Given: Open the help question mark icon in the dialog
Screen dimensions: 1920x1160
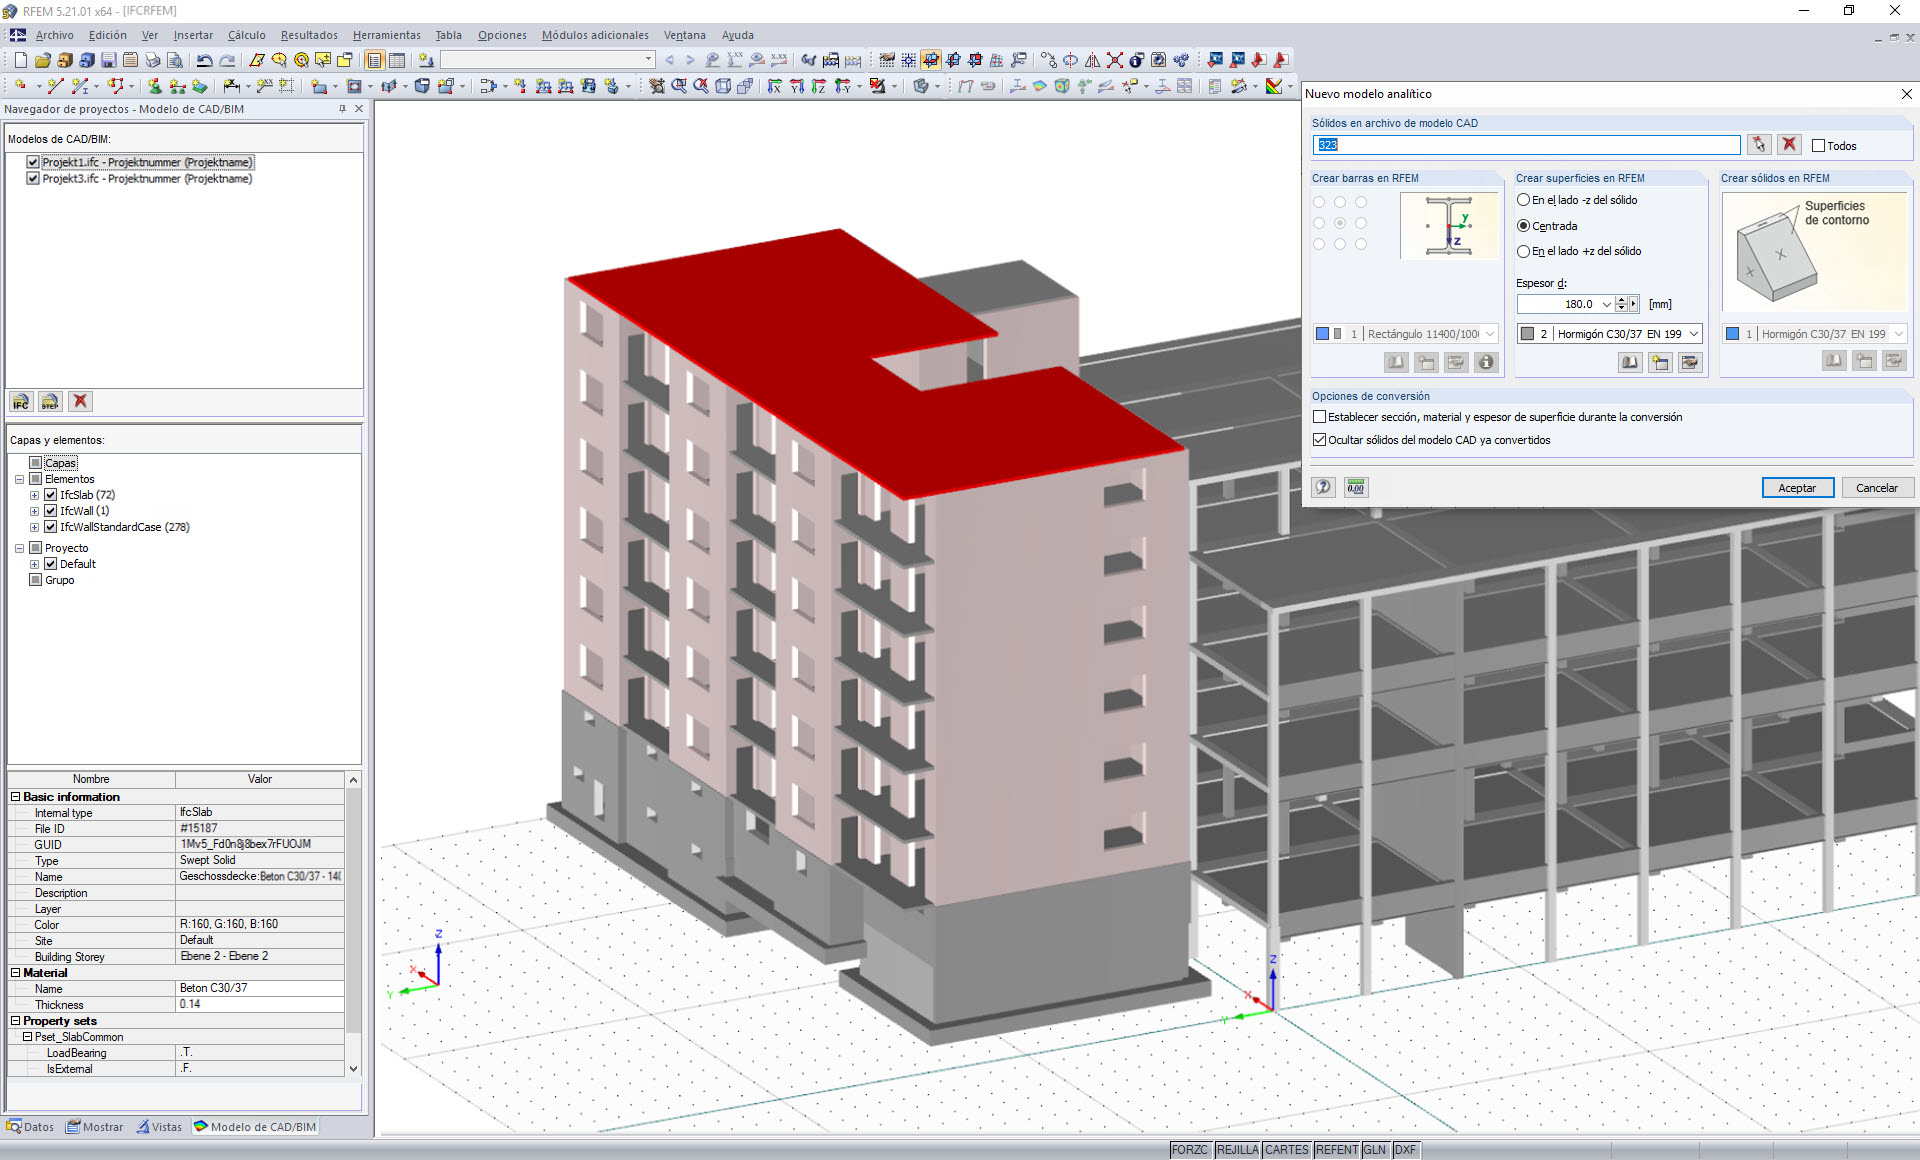Looking at the screenshot, I should (x=1322, y=488).
